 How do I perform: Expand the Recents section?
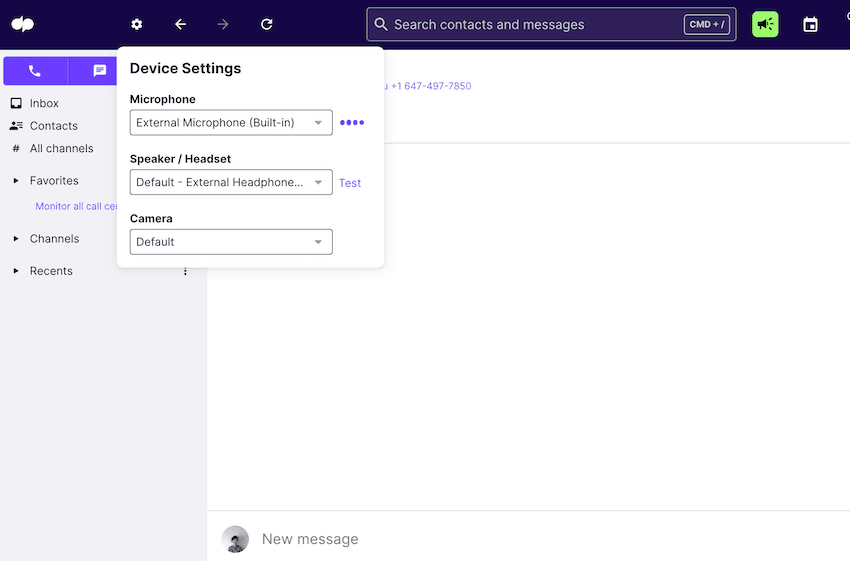[x=16, y=271]
